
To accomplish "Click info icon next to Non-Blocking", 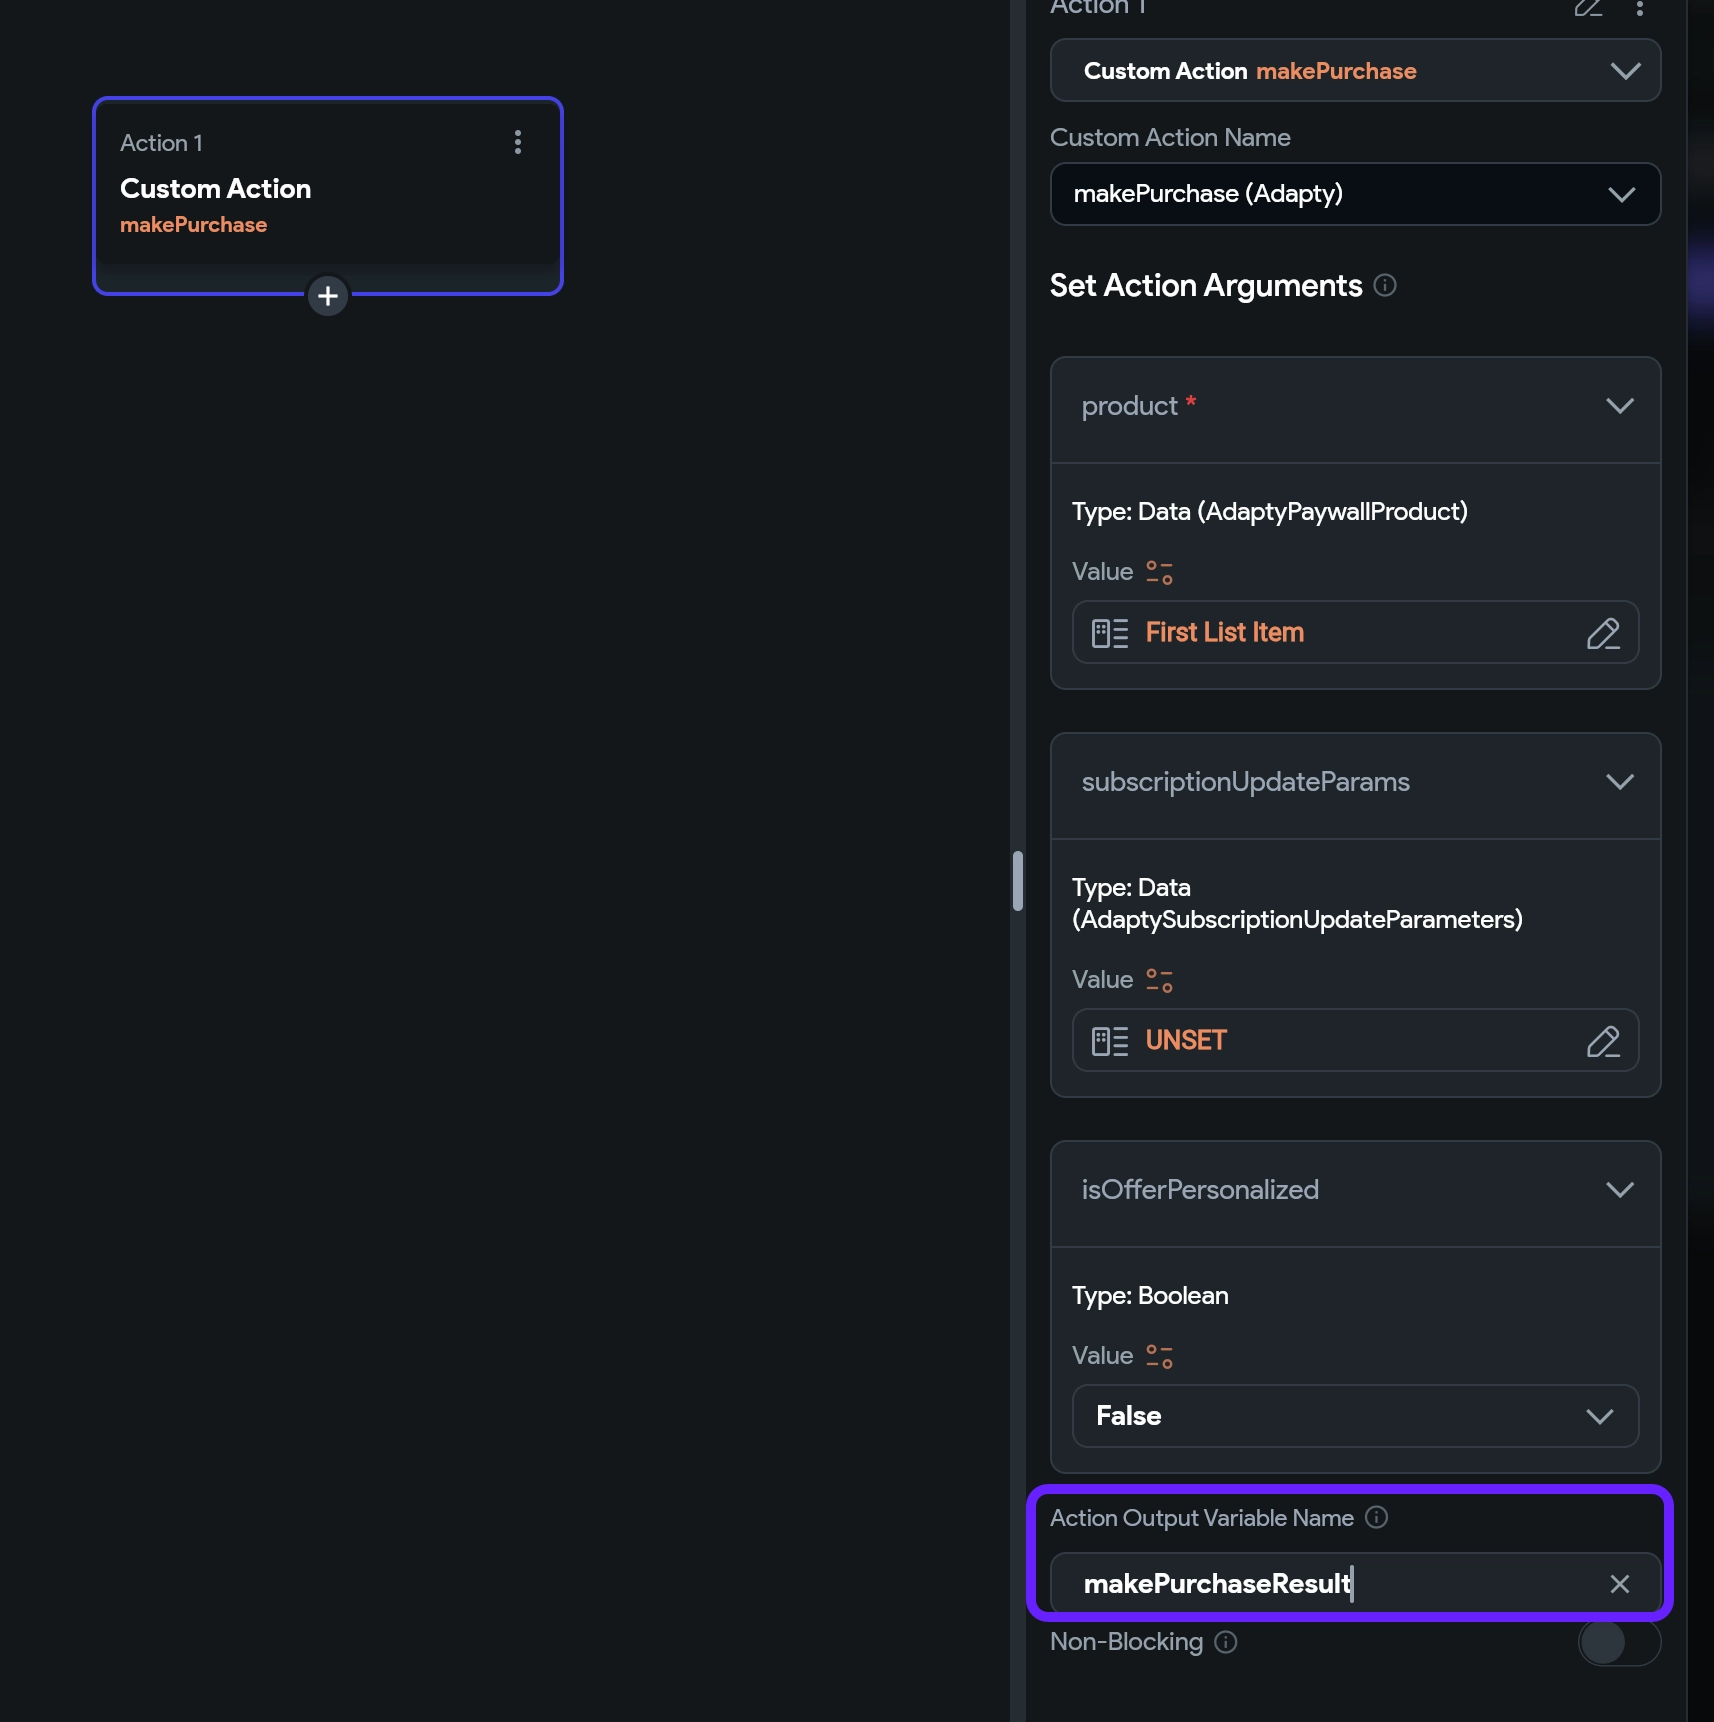I will 1226,1642.
